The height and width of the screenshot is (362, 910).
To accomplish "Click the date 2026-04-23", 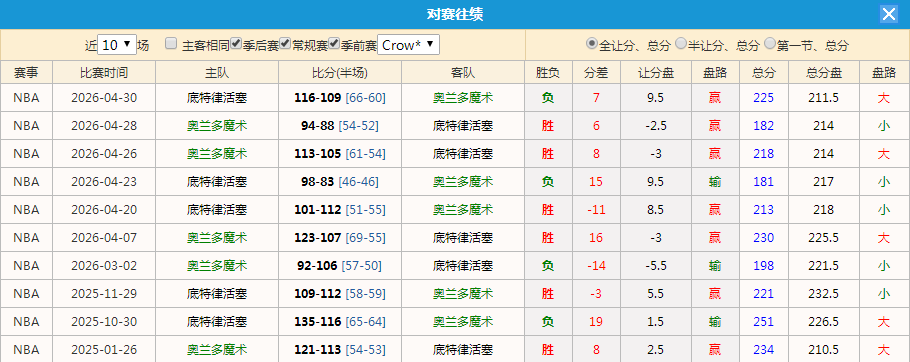I will point(104,182).
